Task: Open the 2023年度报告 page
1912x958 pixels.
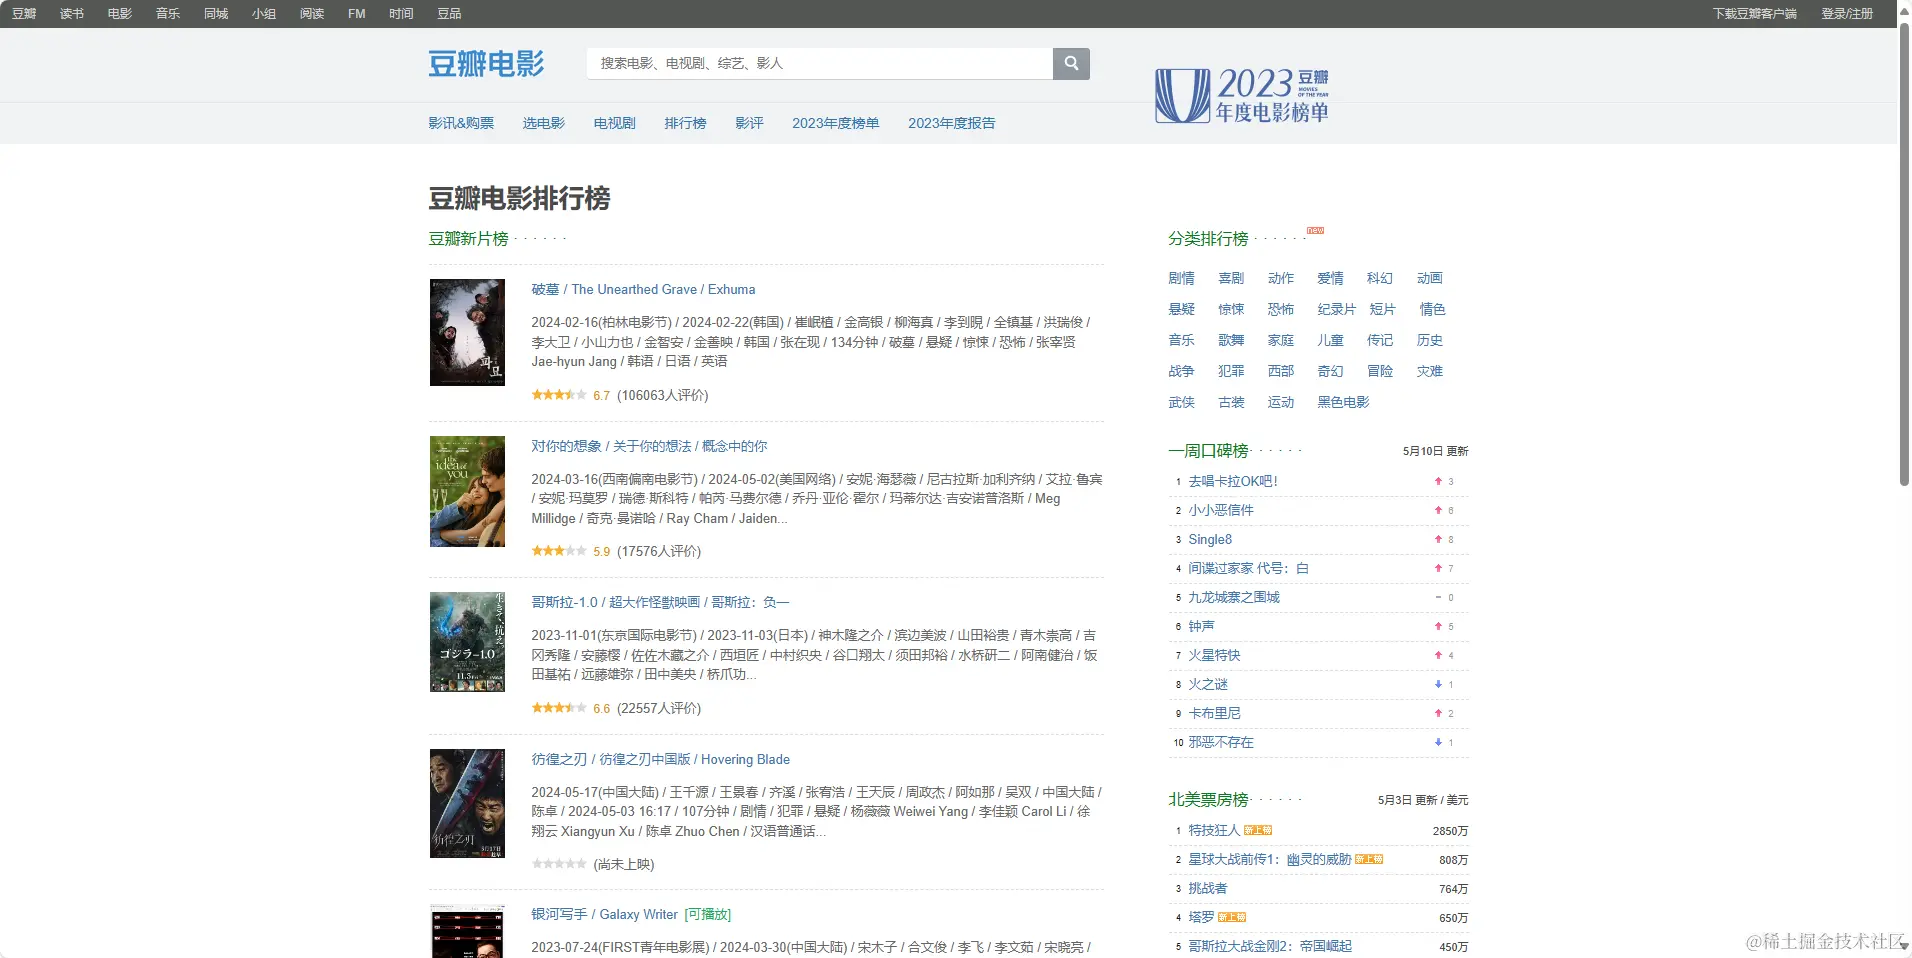Action: pyautogui.click(x=950, y=122)
